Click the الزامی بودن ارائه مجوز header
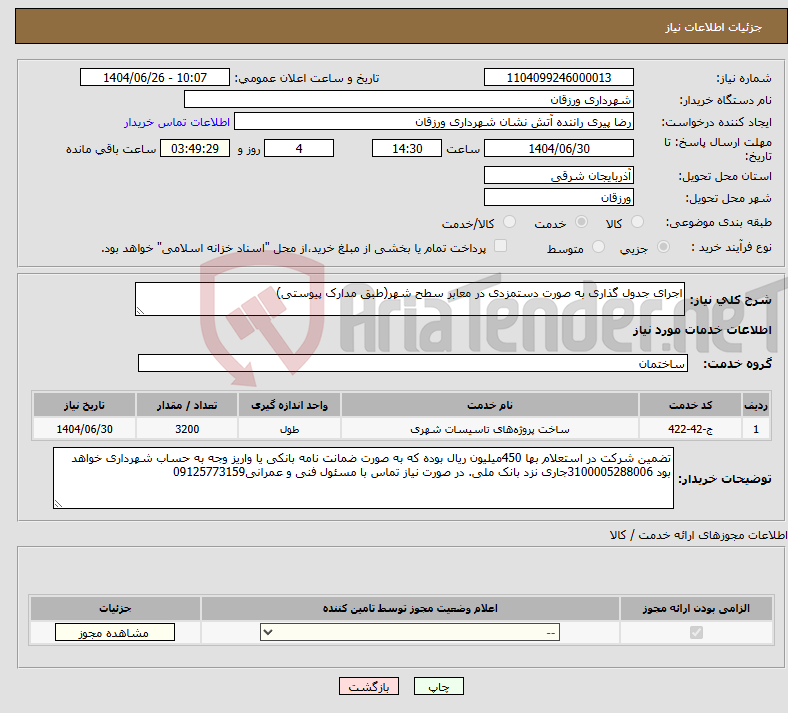The width and height of the screenshot is (788, 713). coord(696,608)
